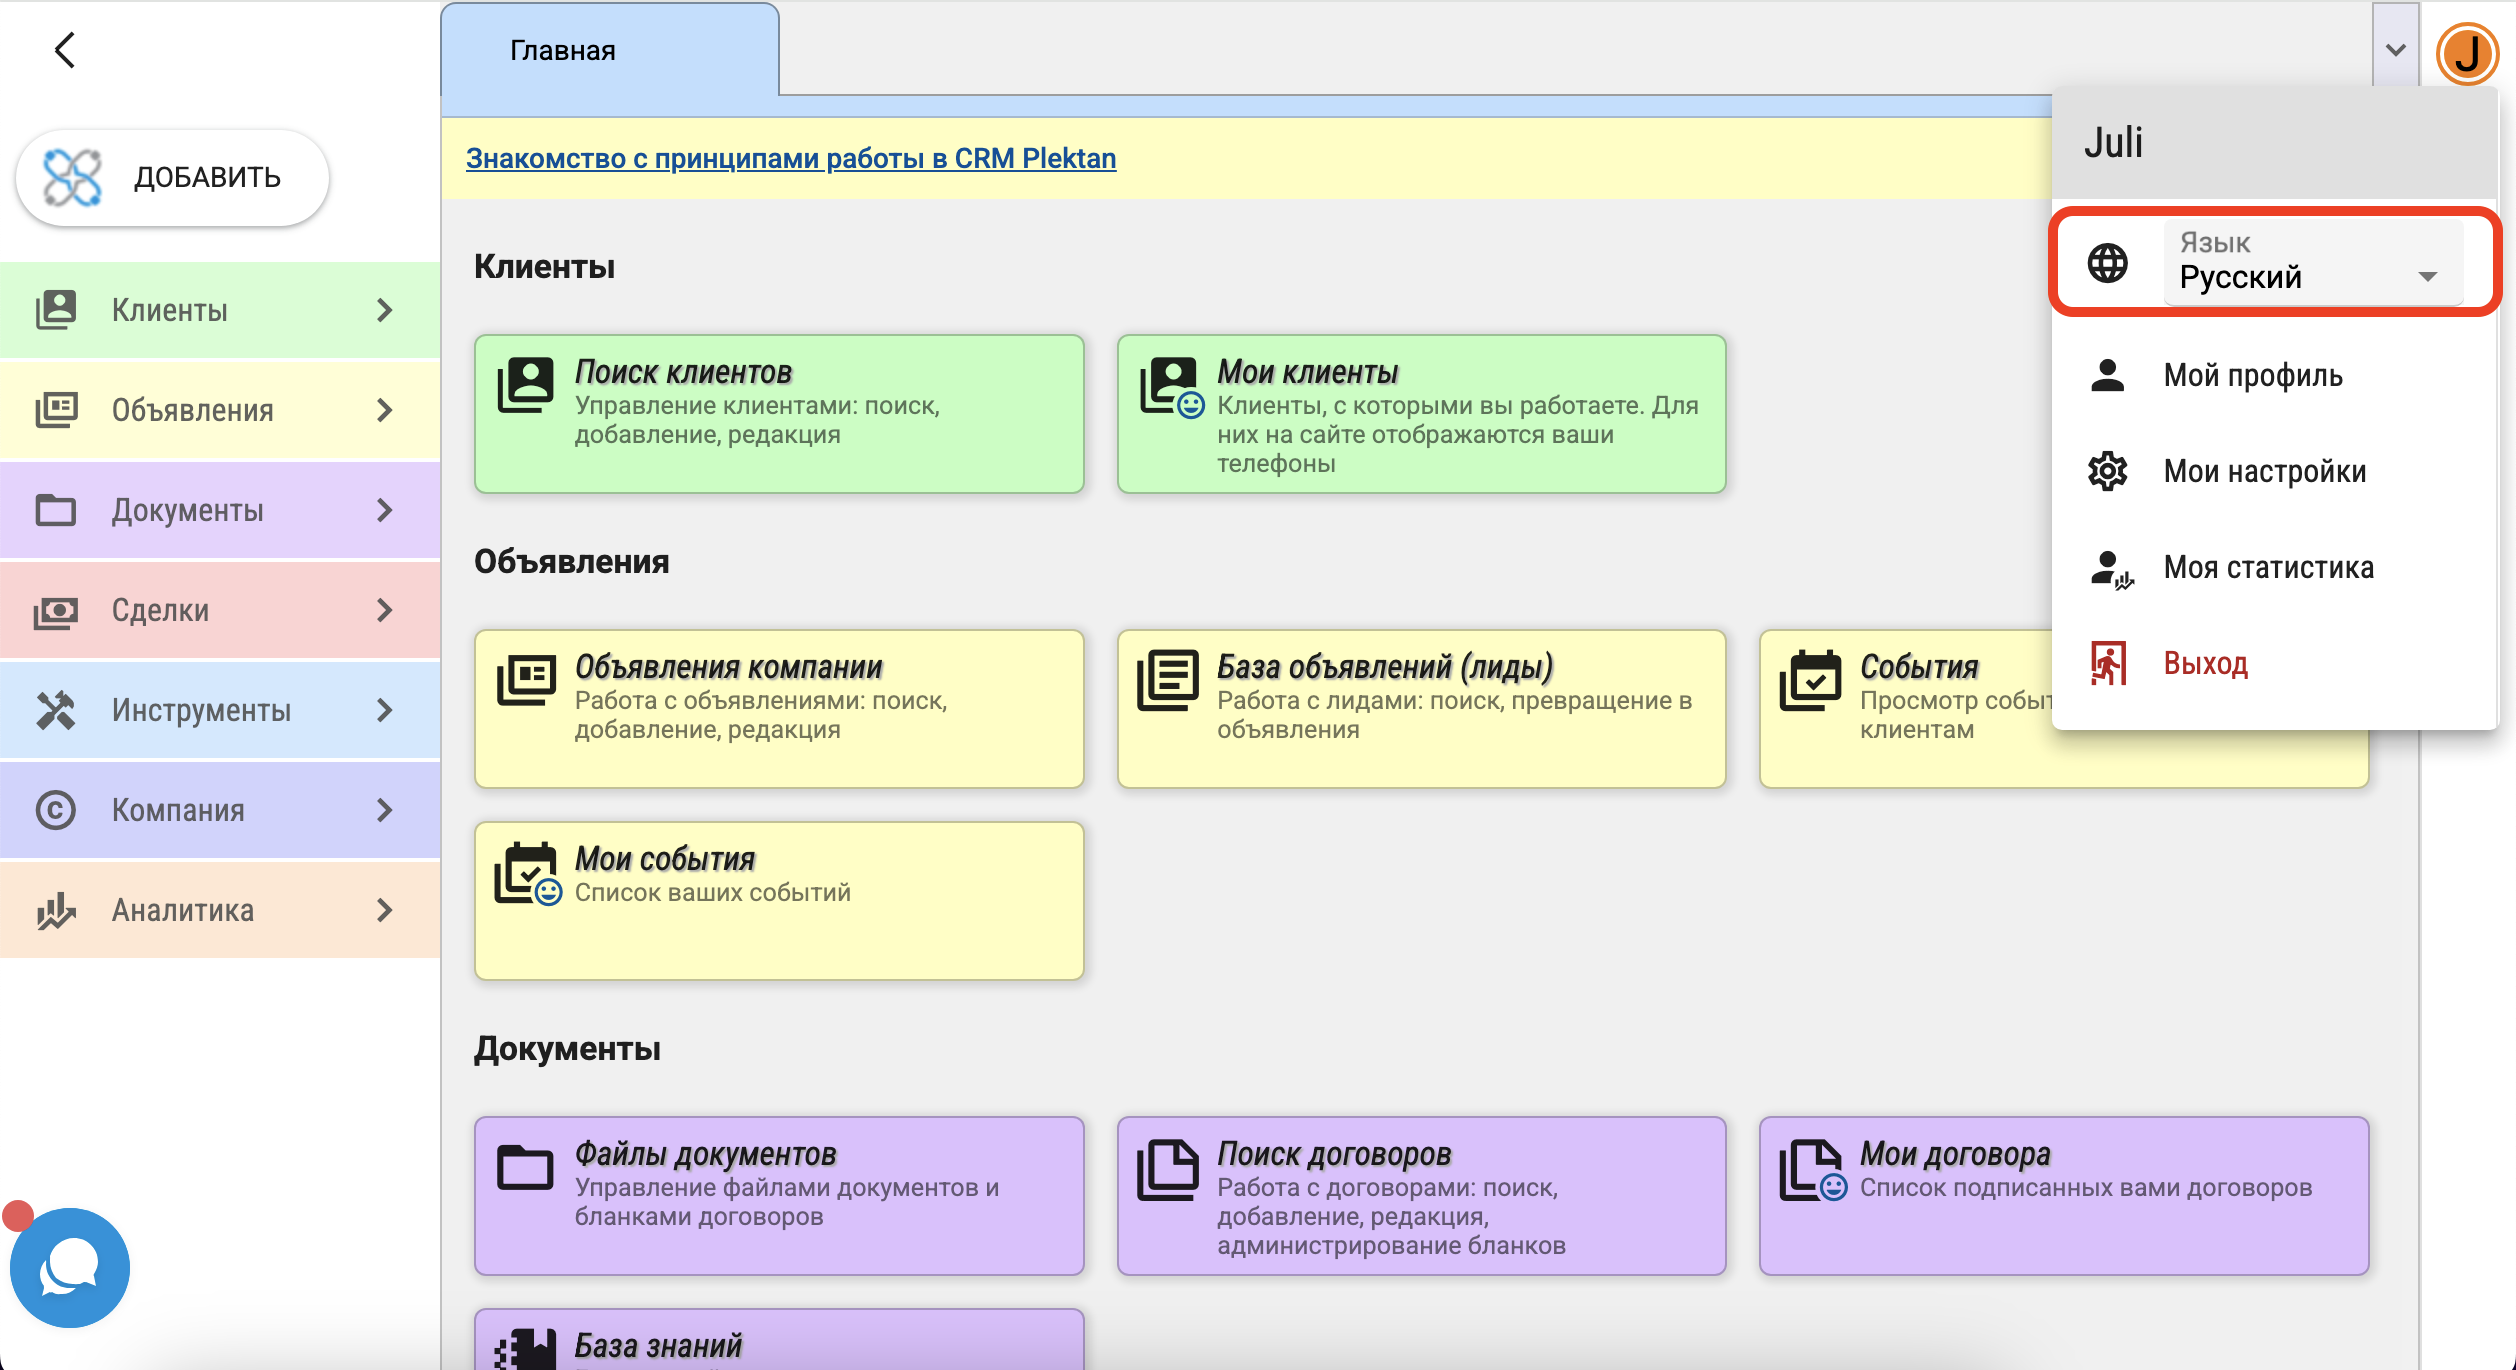Image resolution: width=2516 pixels, height=1370 pixels.
Task: Expand the Клиенты sidebar section
Action: tap(220, 310)
